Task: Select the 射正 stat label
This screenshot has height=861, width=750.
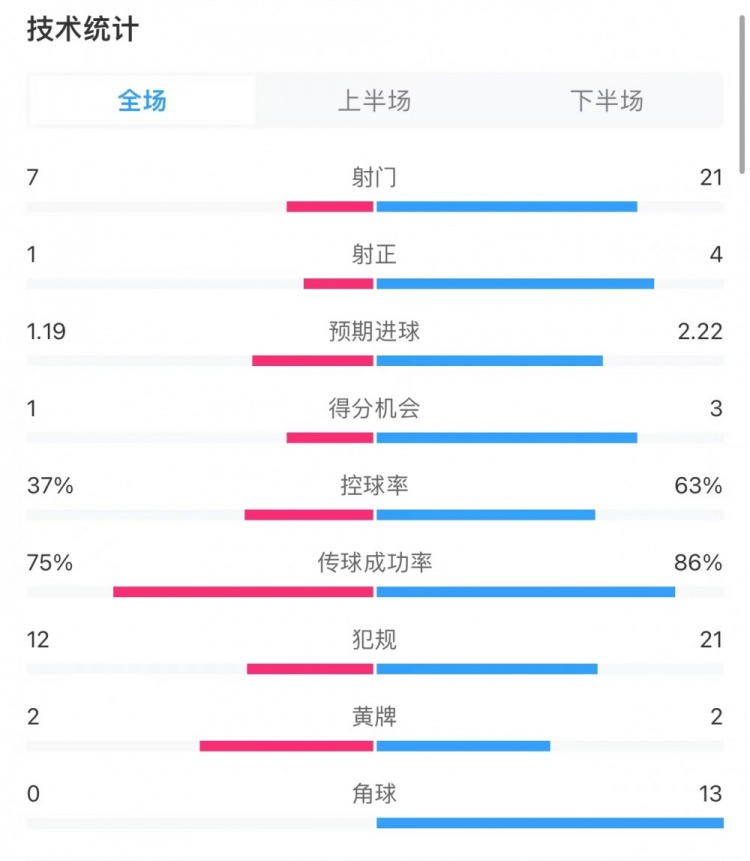Action: pyautogui.click(x=374, y=254)
